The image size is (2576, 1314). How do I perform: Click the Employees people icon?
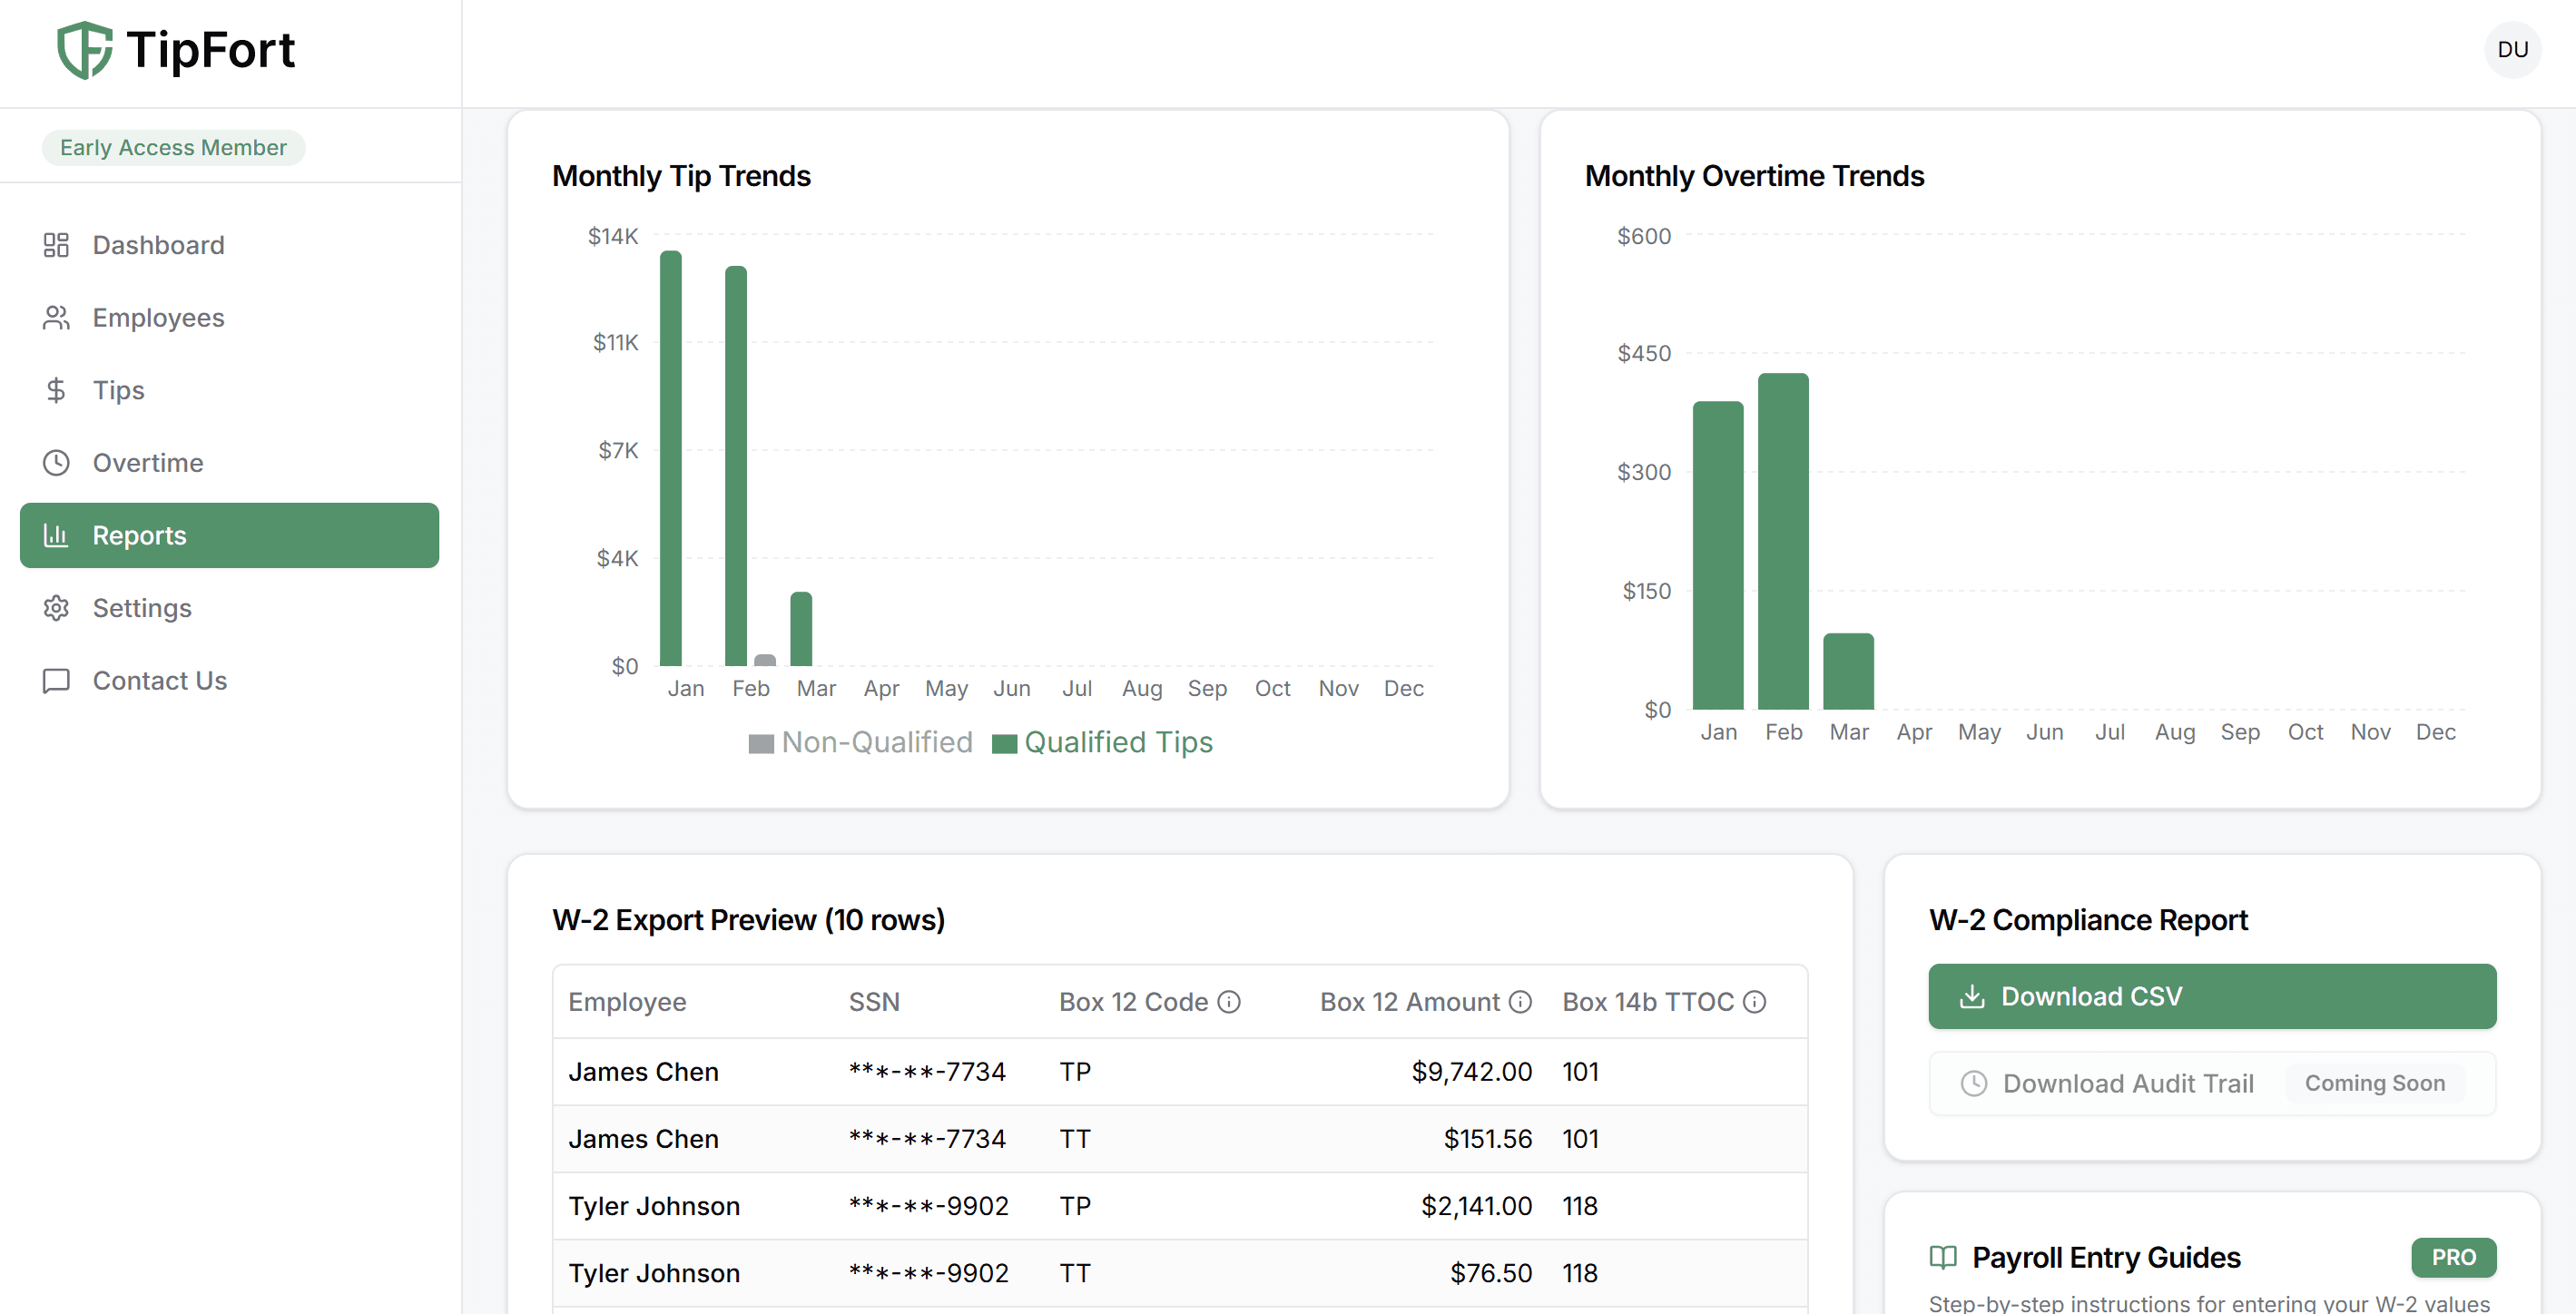tap(56, 317)
